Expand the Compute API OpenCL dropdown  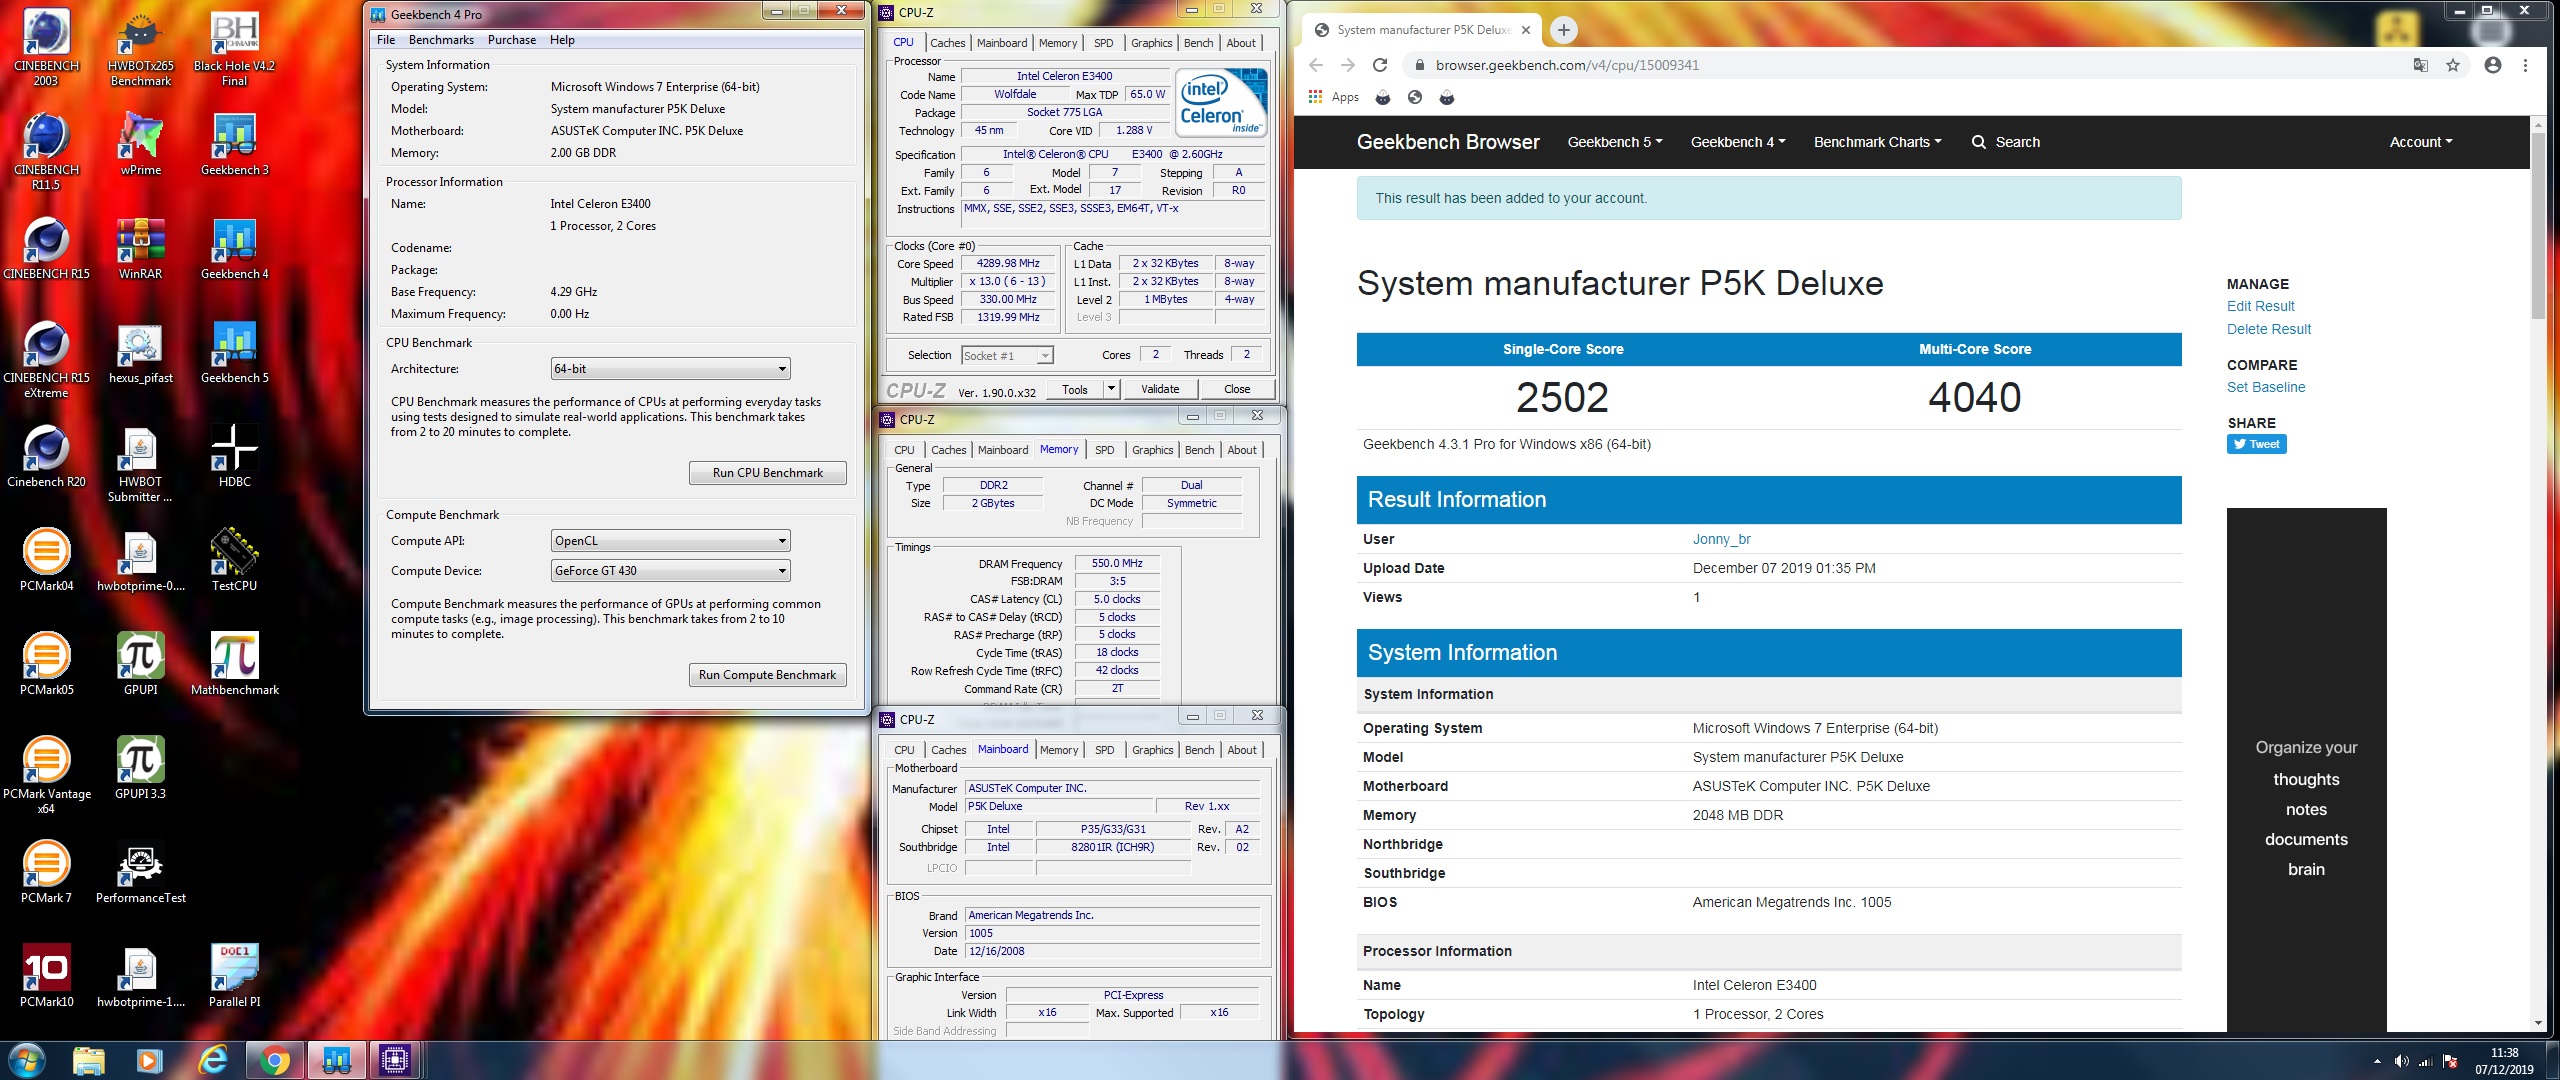coord(670,541)
